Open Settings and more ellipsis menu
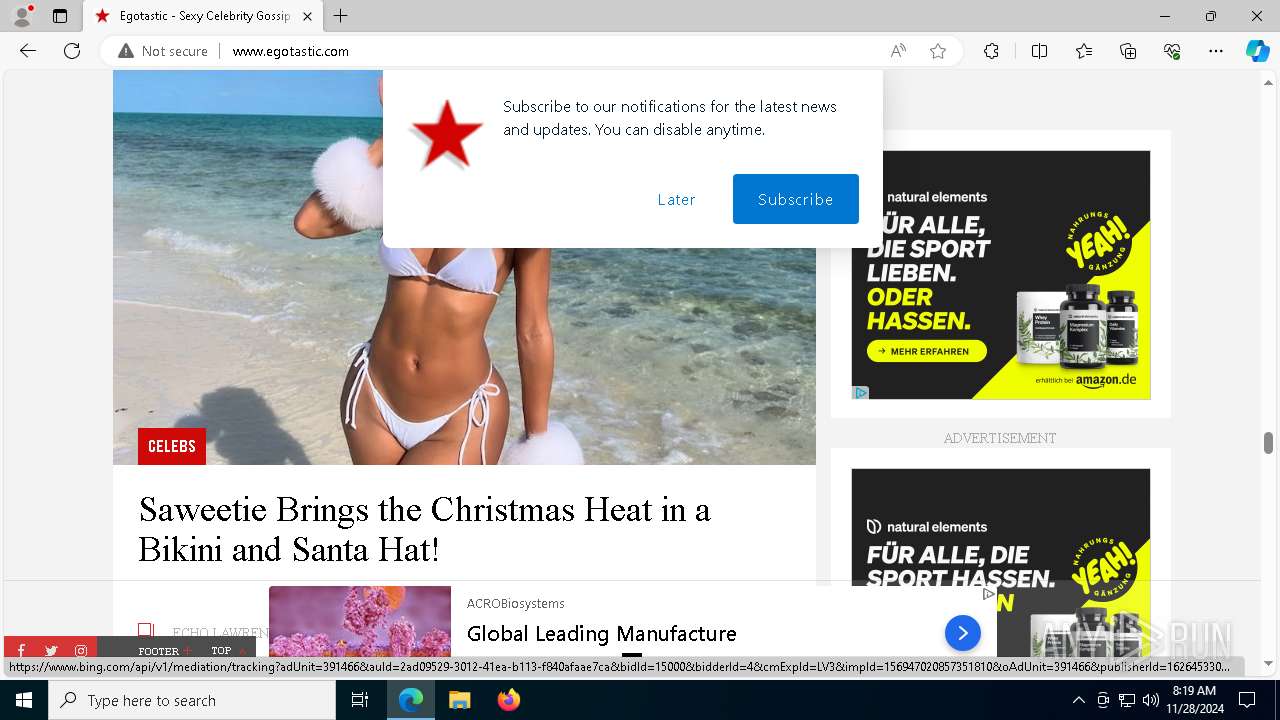Image resolution: width=1280 pixels, height=720 pixels. 1216,51
